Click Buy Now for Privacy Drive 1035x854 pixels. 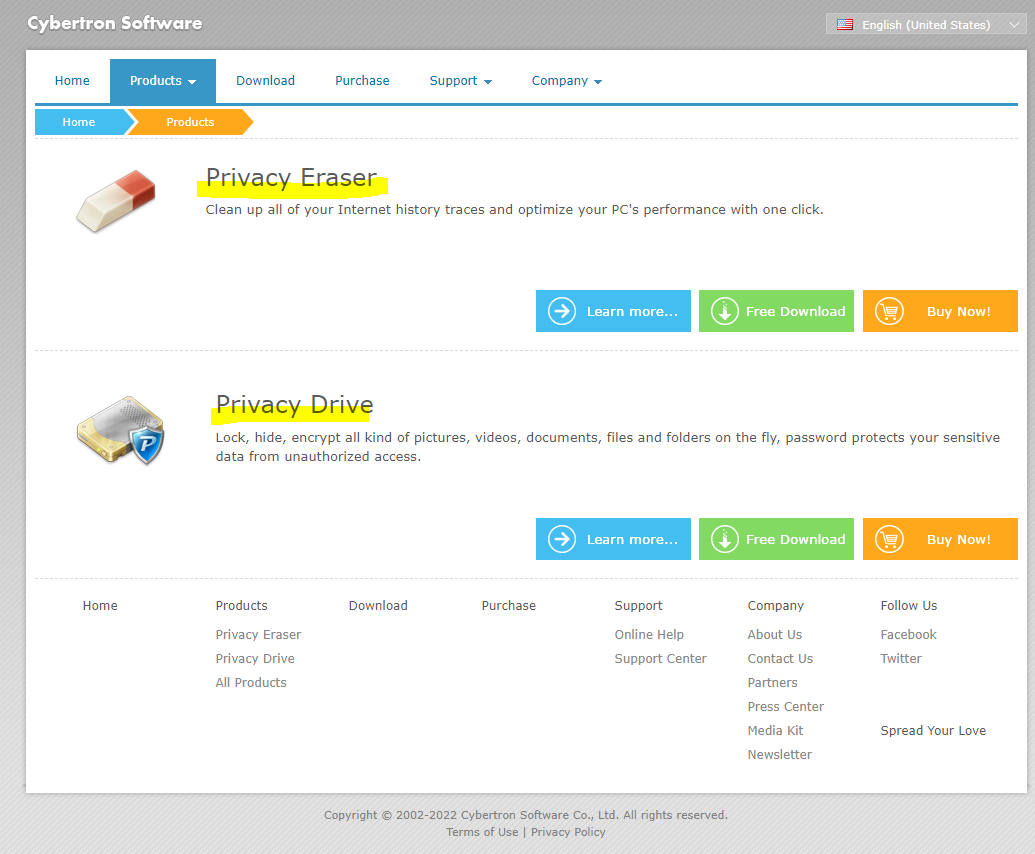pyautogui.click(x=940, y=539)
